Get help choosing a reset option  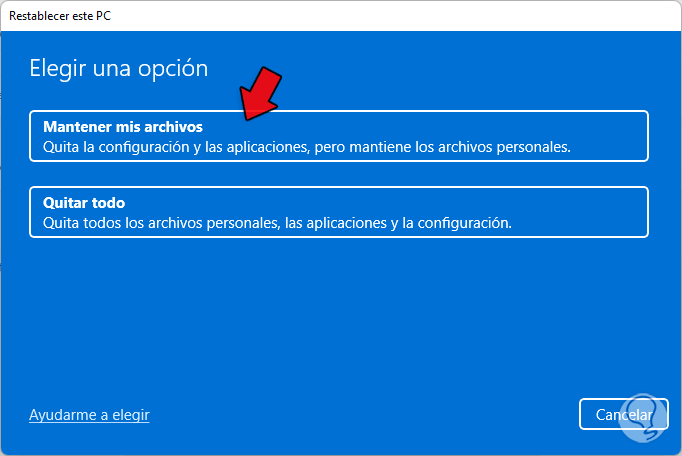(x=89, y=415)
